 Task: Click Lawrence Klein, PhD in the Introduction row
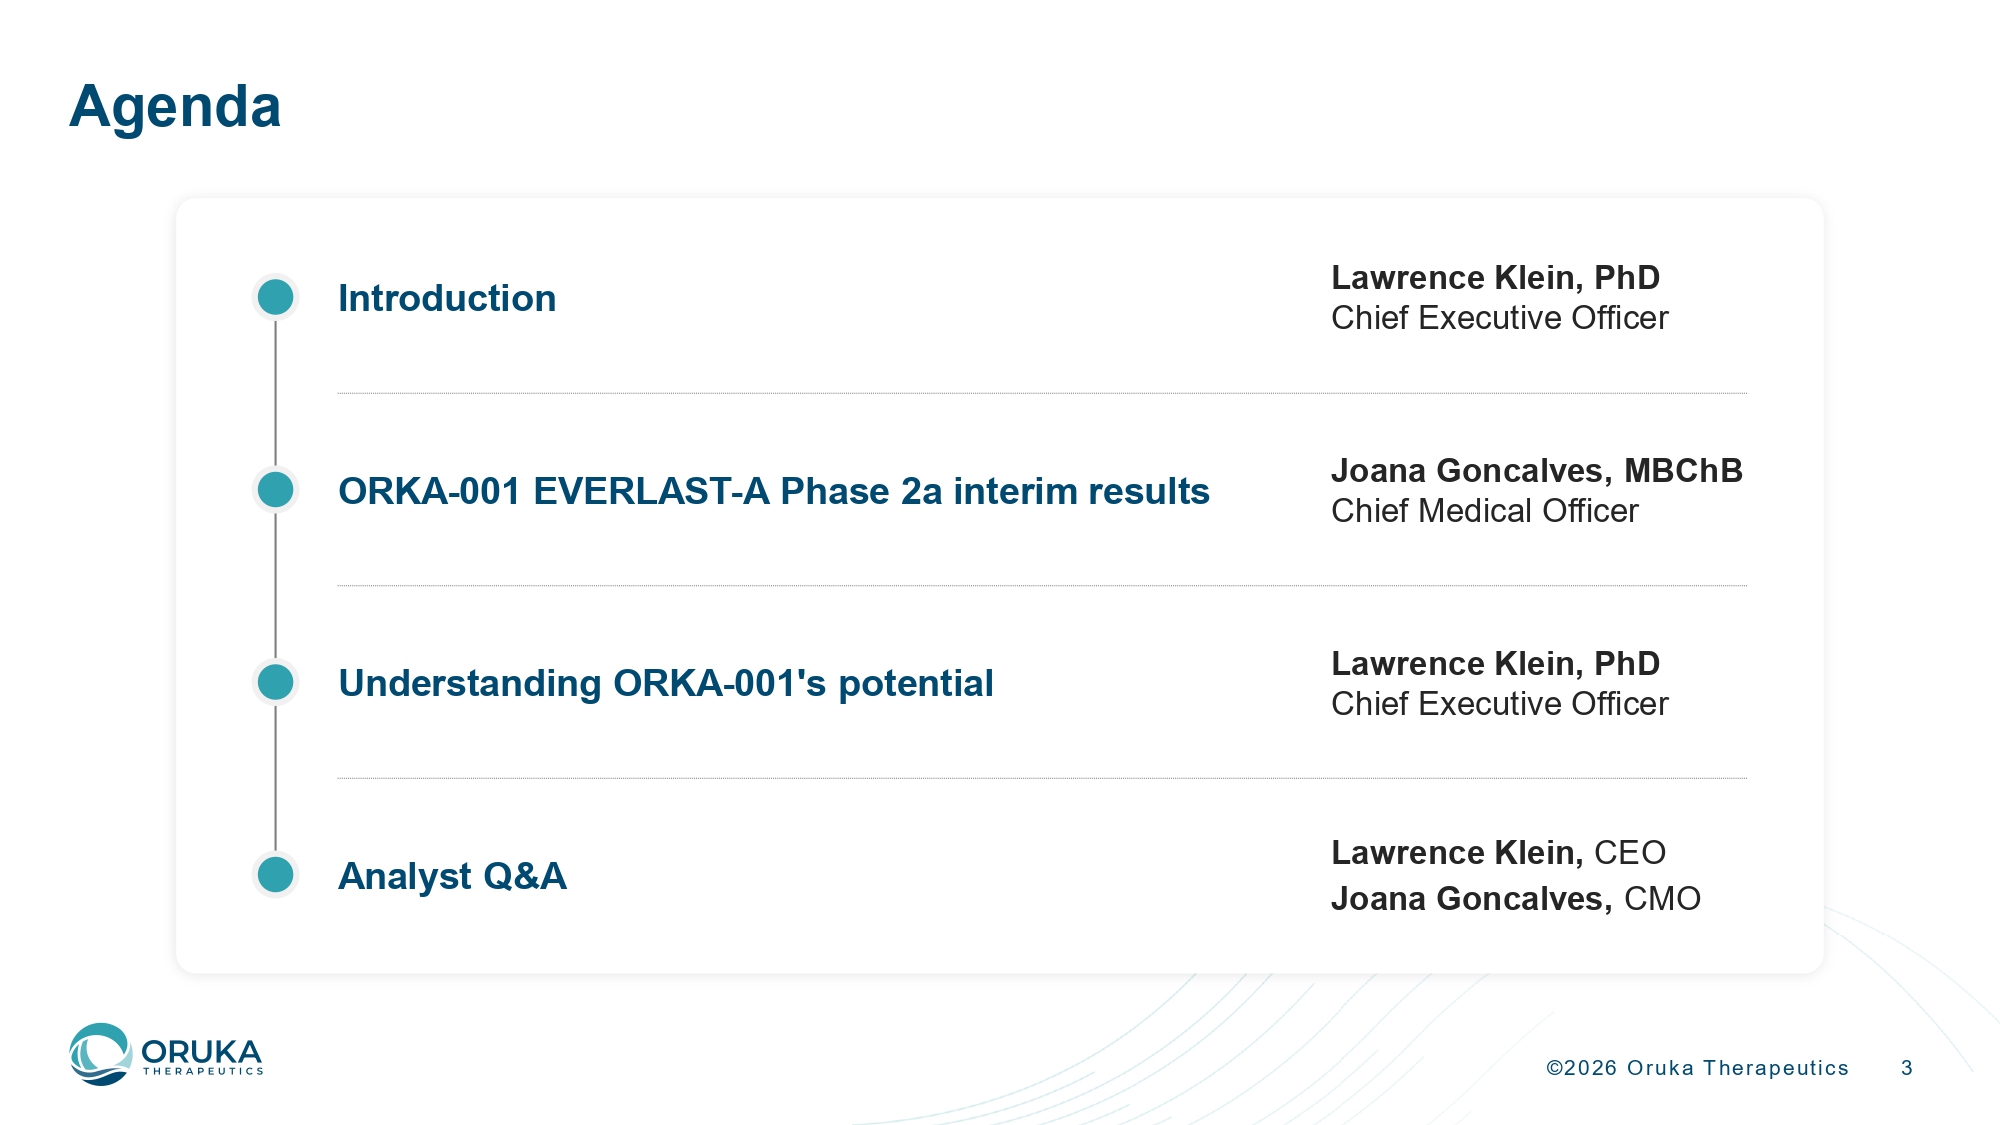coord(1495,277)
